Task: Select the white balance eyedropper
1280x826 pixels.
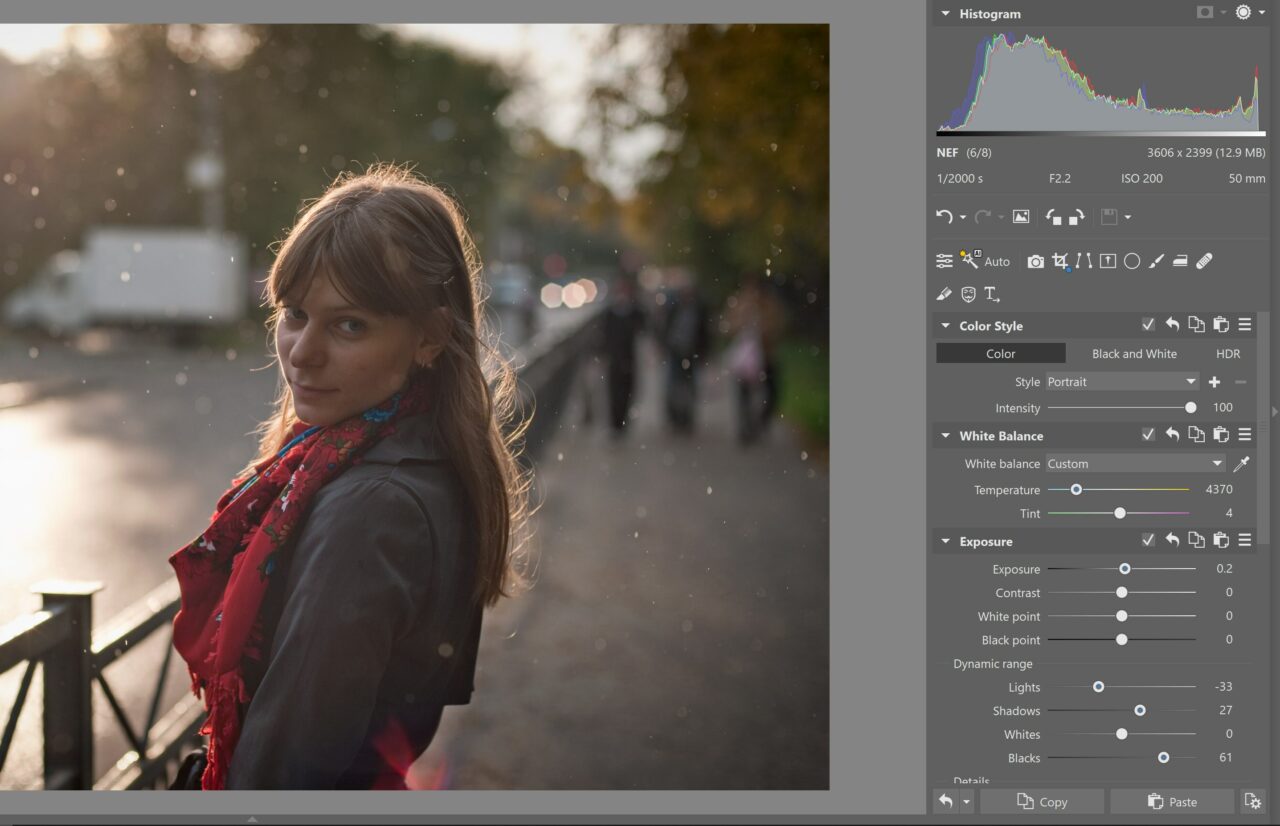Action: 1242,463
